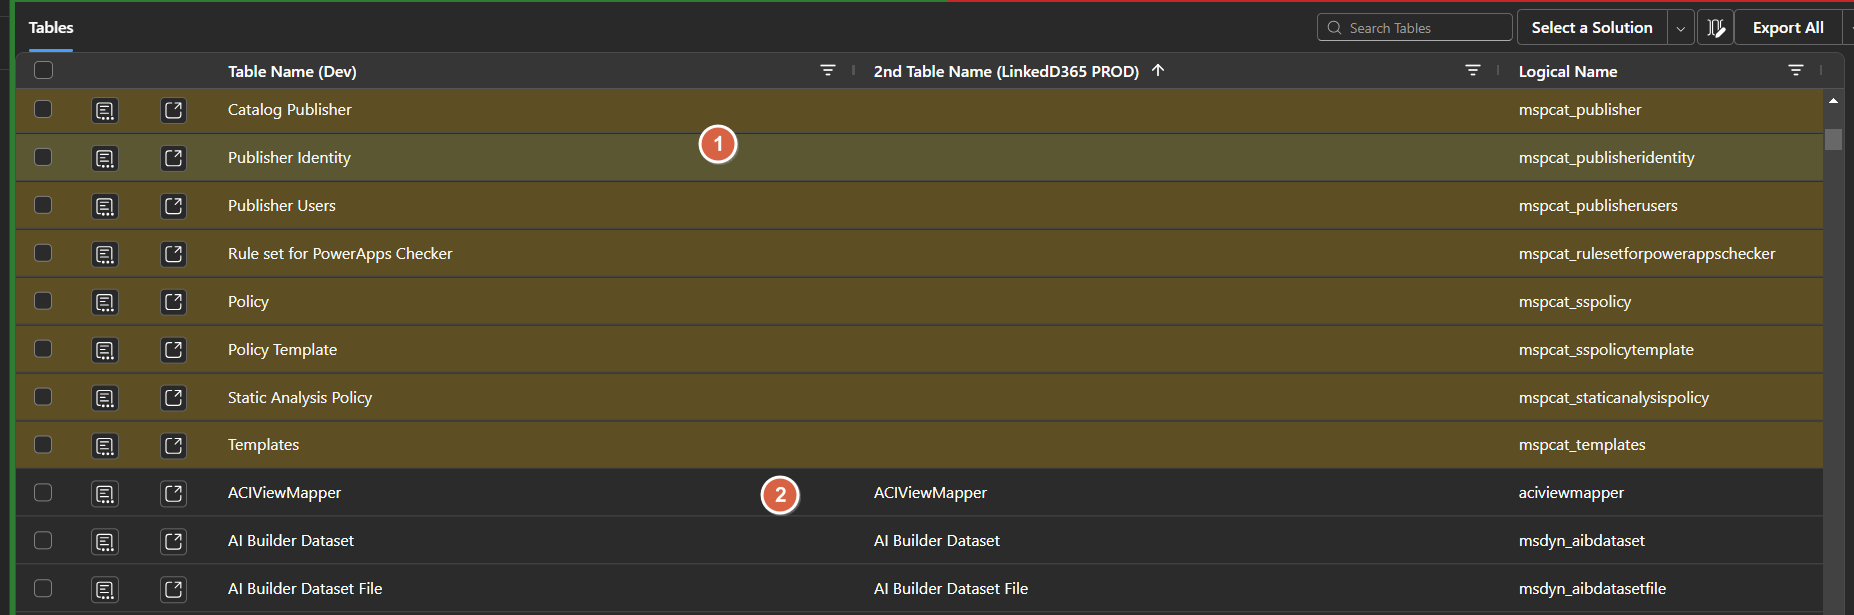Click the Export All button
1854x615 pixels.
(x=1788, y=28)
